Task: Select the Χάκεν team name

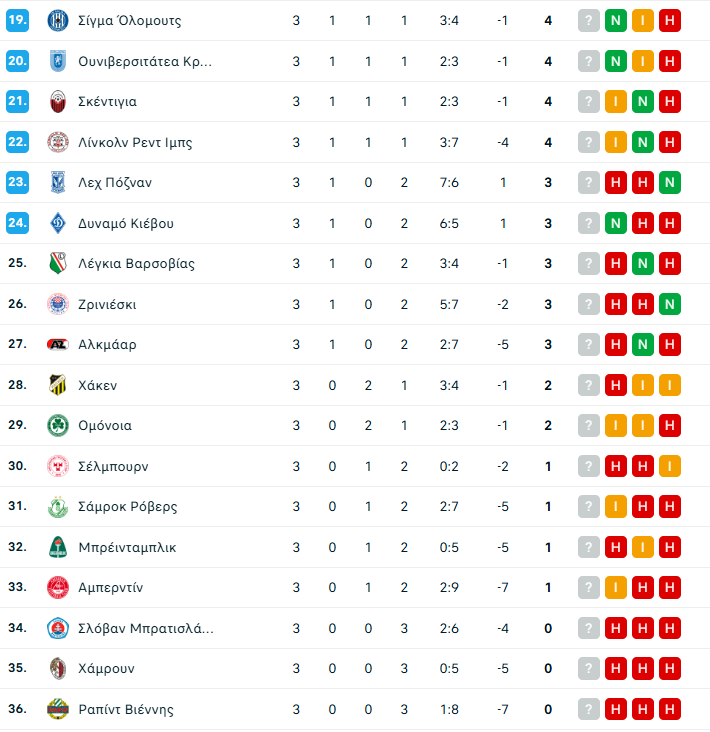Action: tap(97, 385)
